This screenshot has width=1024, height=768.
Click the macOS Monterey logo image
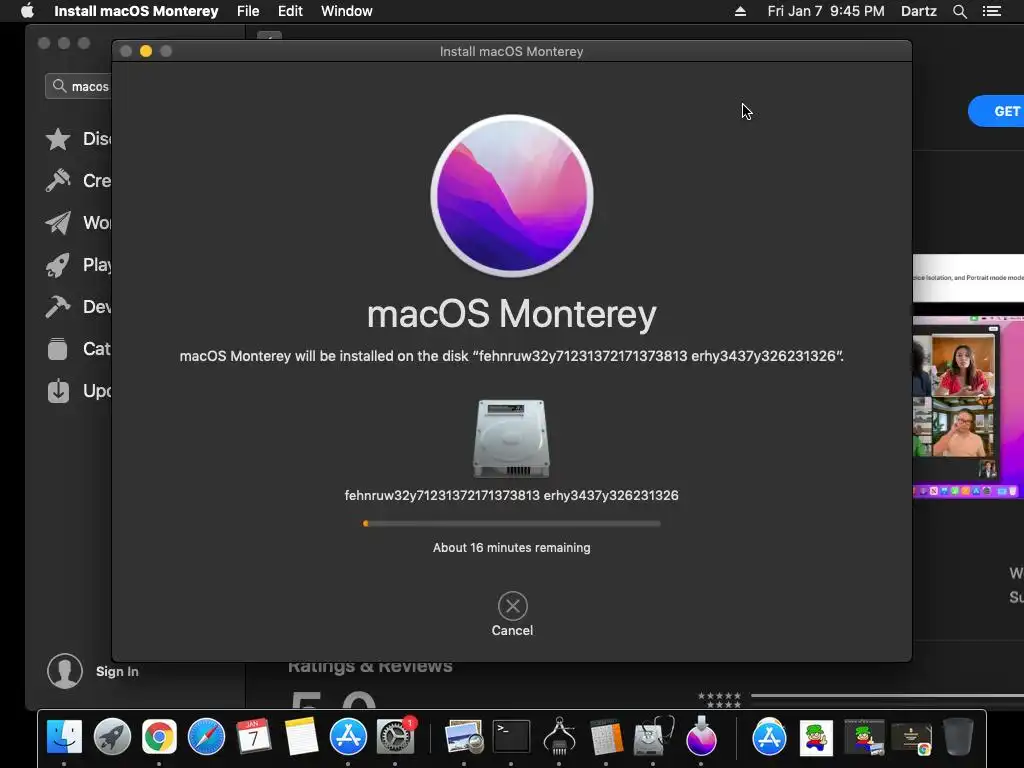pos(512,196)
